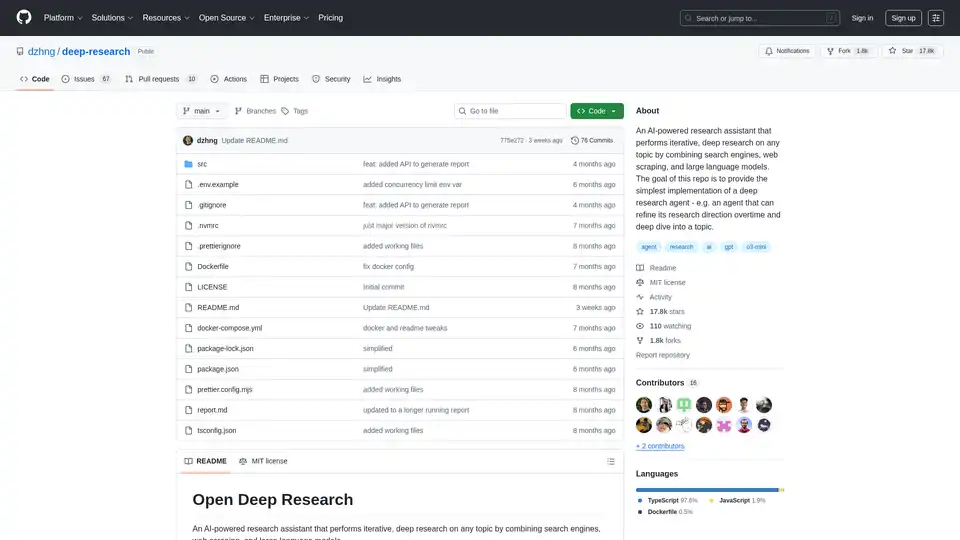Screen dimensions: 960x540
Task: Expand the Platform menu in header
Action: pyautogui.click(x=62, y=18)
